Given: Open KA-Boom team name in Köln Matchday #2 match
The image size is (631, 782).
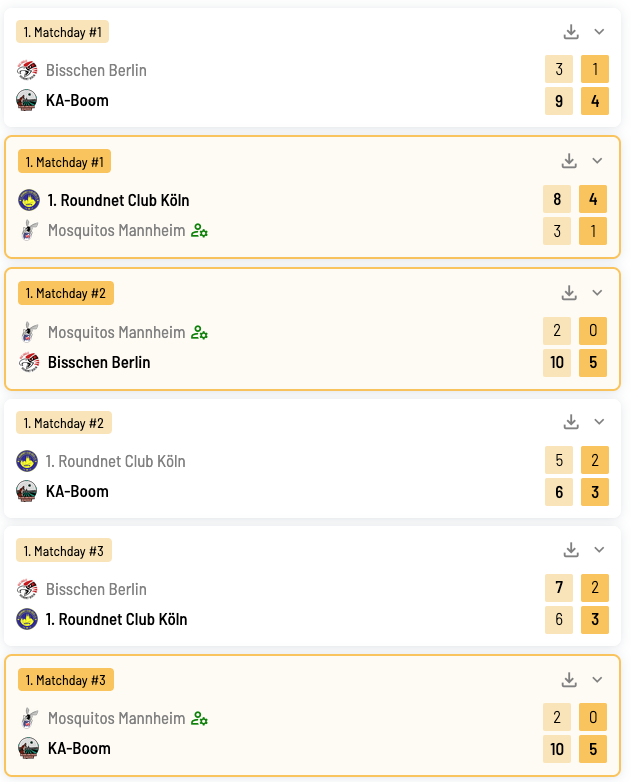Looking at the screenshot, I should point(77,491).
